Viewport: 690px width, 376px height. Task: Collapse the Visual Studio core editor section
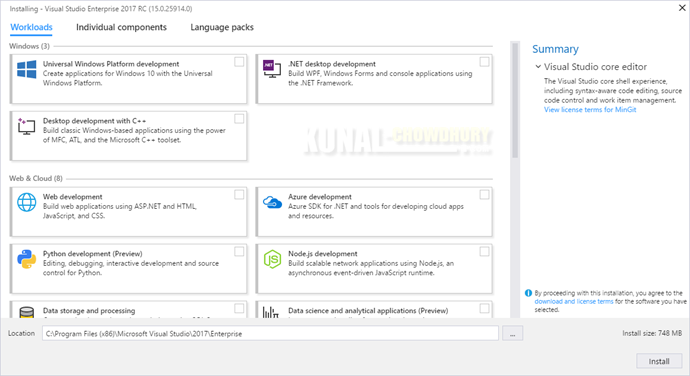(x=538, y=66)
